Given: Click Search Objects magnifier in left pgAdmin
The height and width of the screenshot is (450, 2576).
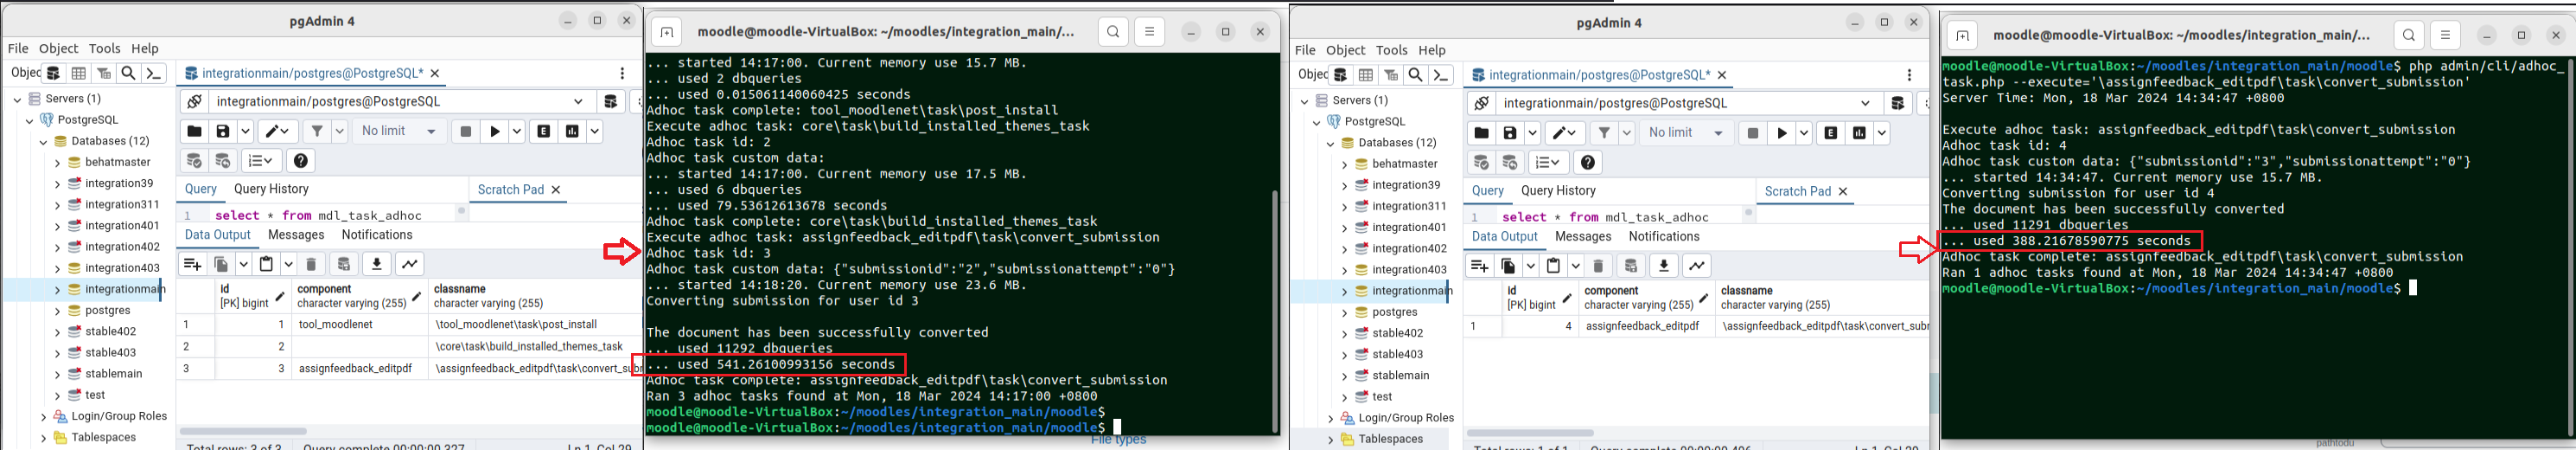Looking at the screenshot, I should [x=129, y=73].
